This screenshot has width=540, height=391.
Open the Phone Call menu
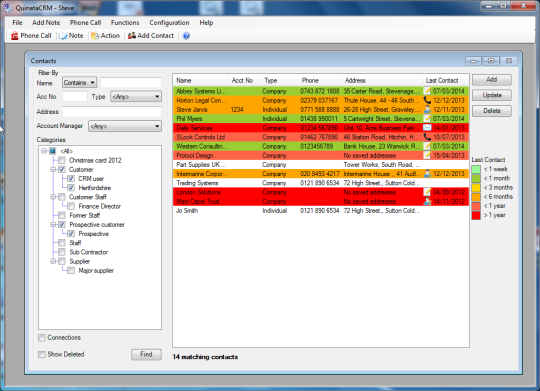click(x=85, y=22)
